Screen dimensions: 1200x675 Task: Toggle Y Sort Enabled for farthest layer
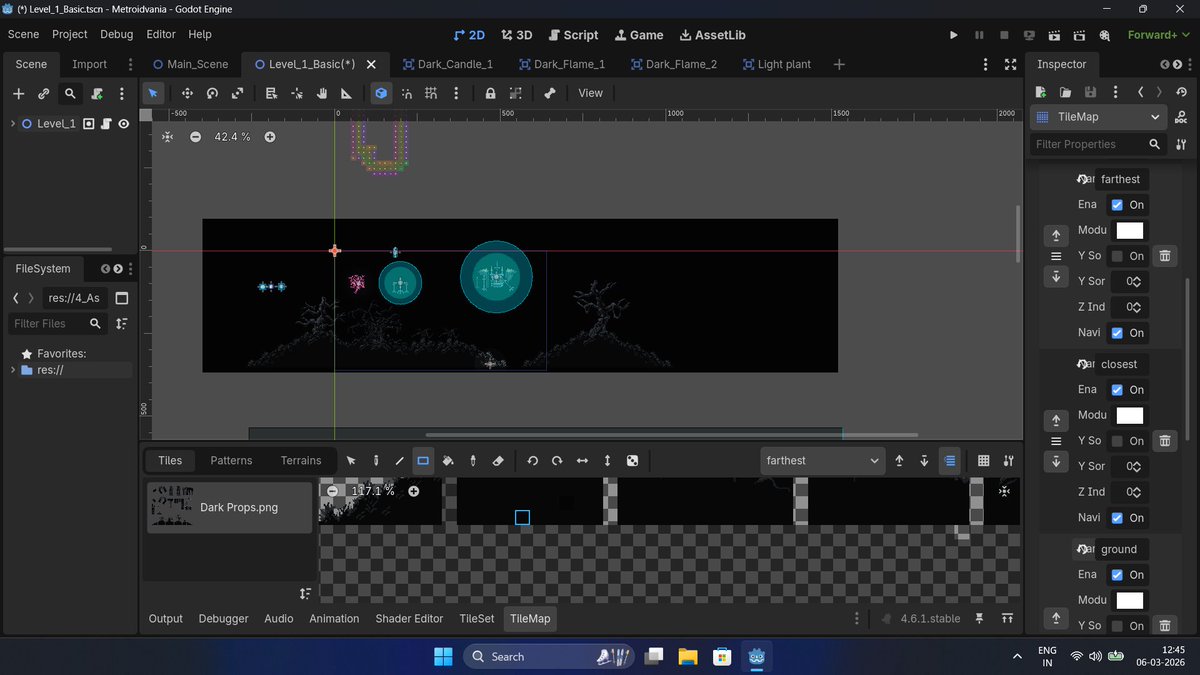pyautogui.click(x=1117, y=256)
